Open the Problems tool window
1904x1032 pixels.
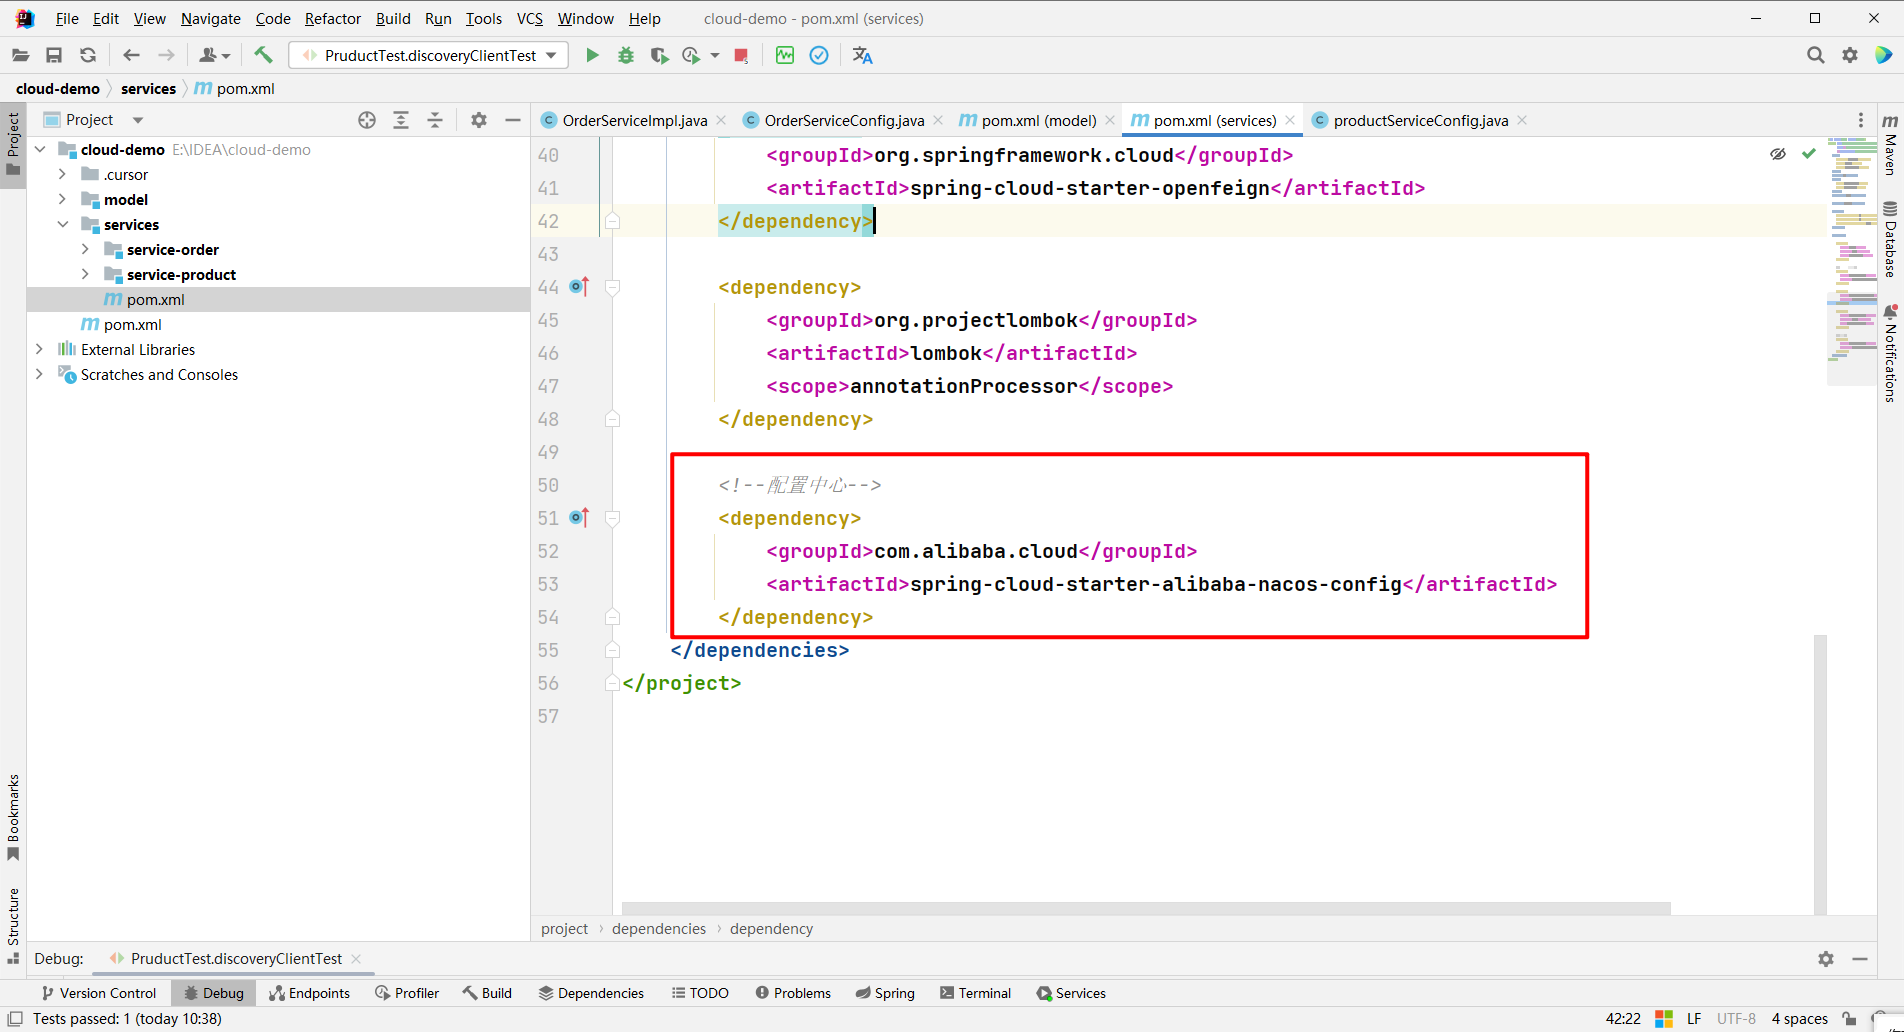click(793, 993)
